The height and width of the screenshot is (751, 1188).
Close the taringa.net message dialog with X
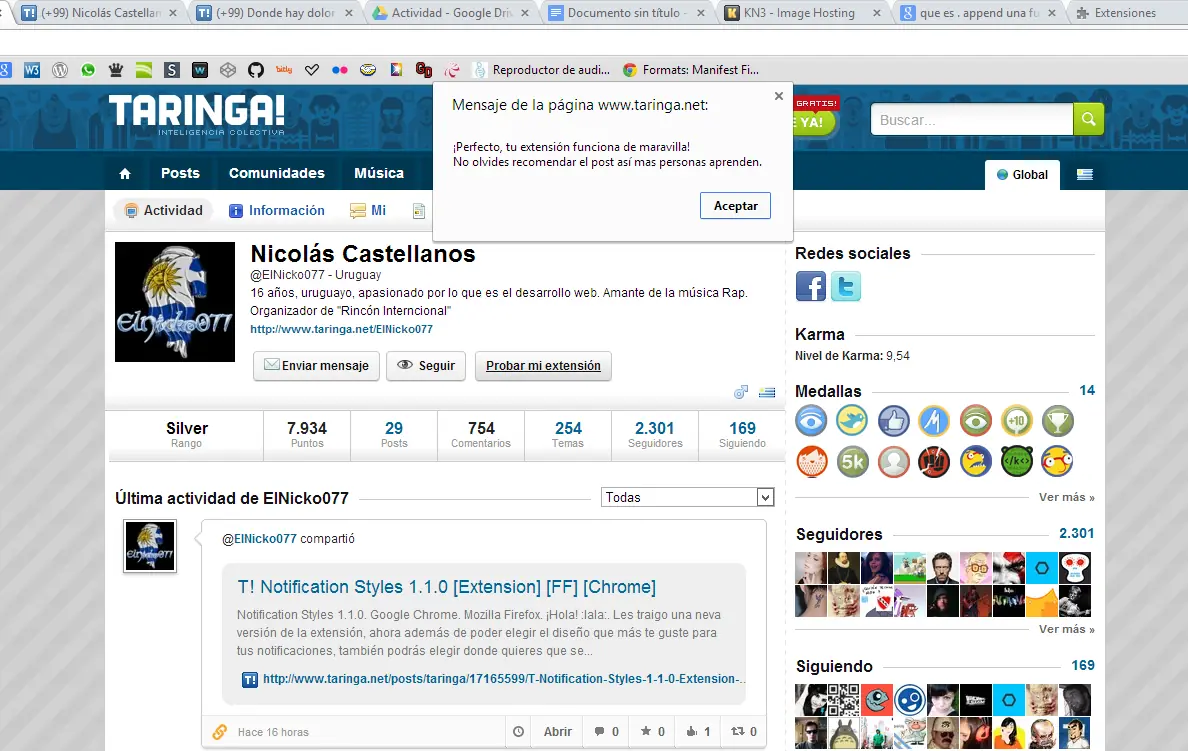[779, 96]
